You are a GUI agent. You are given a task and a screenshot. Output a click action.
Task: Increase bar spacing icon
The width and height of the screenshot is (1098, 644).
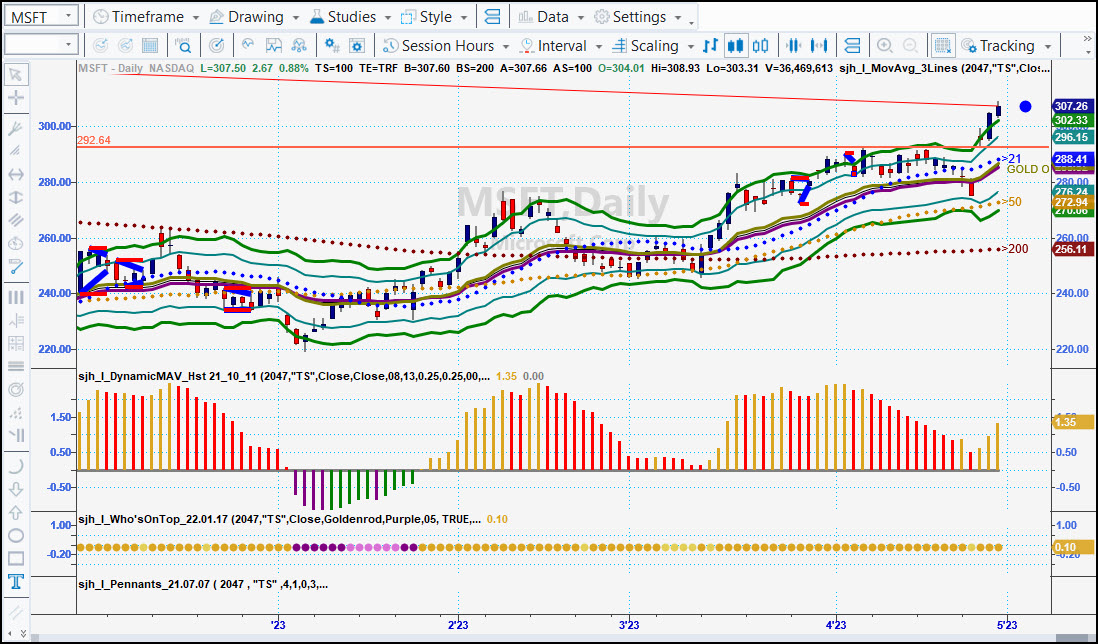(819, 46)
